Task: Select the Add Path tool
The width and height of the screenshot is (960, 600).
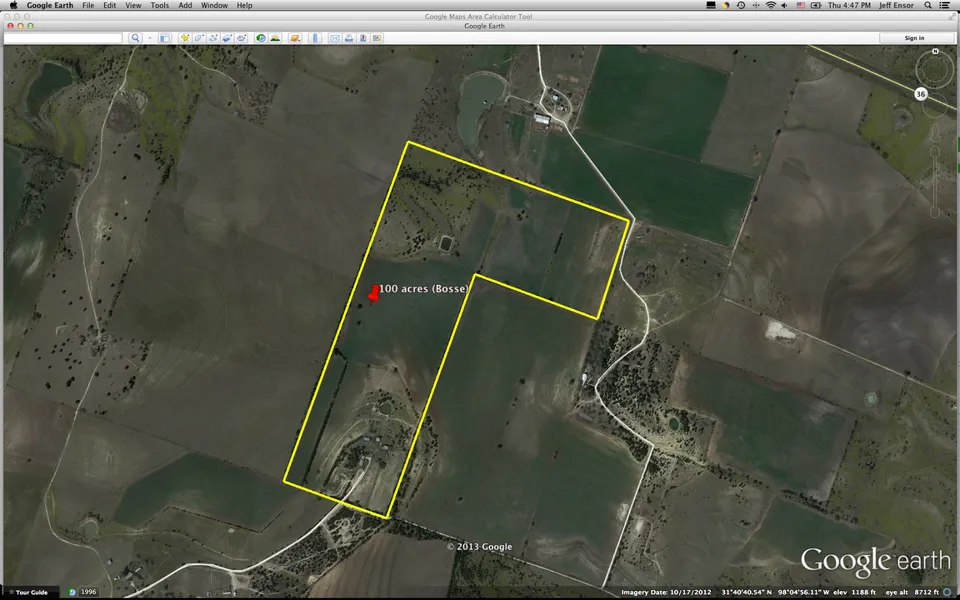Action: click(213, 38)
